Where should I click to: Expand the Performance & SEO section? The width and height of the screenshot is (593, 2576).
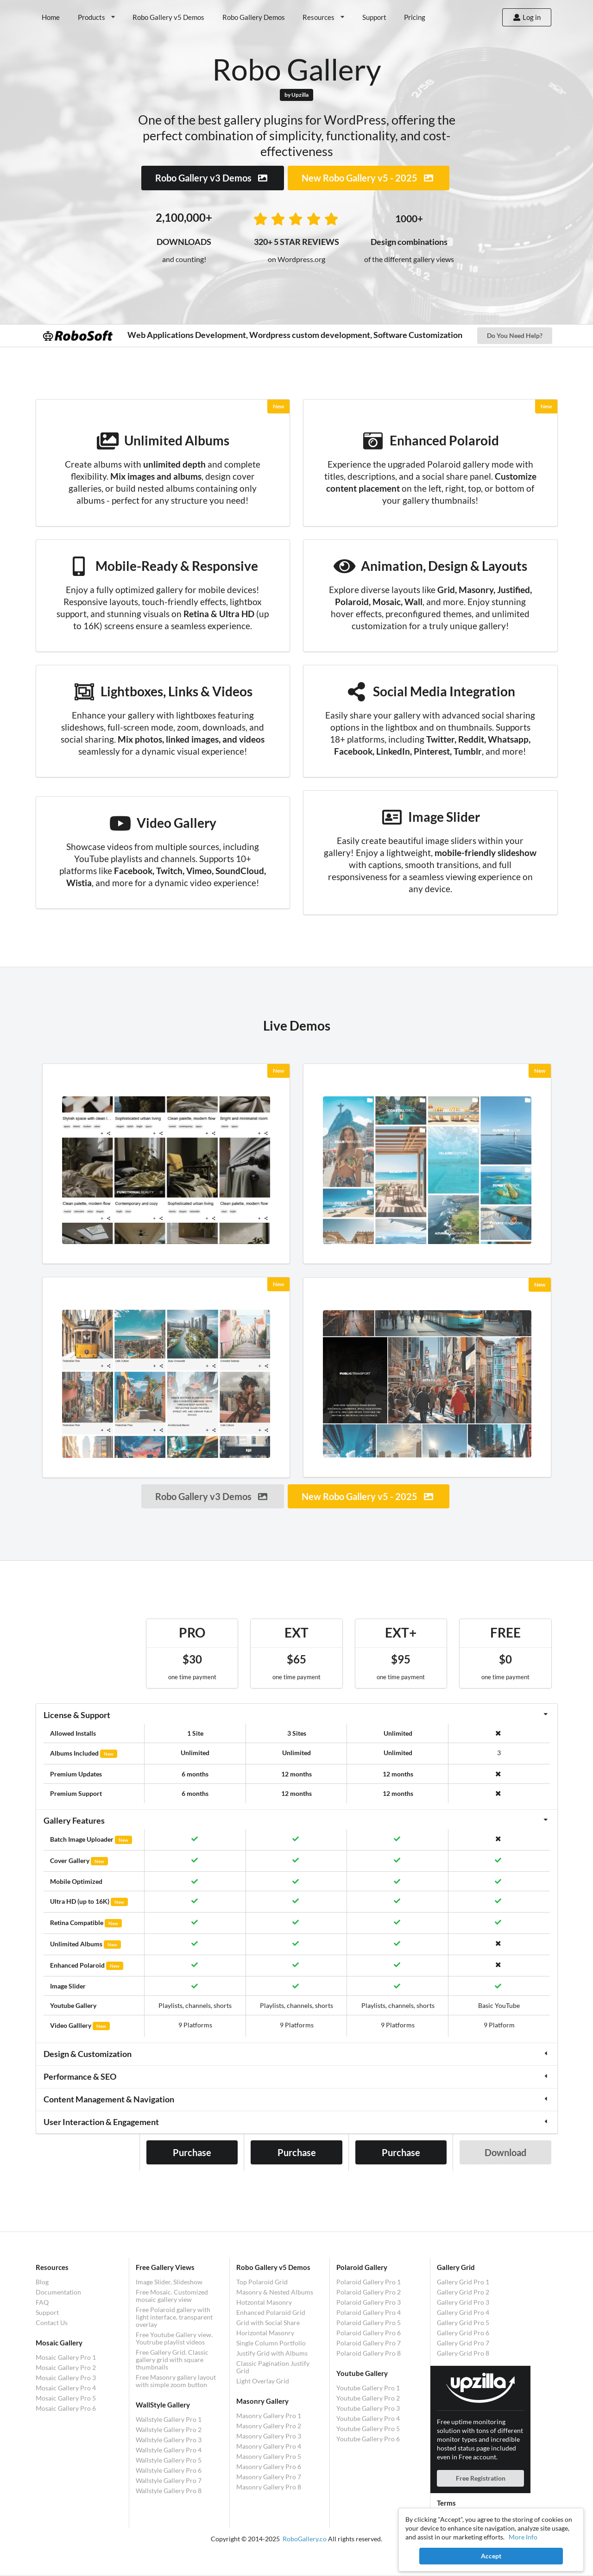coord(297,2077)
